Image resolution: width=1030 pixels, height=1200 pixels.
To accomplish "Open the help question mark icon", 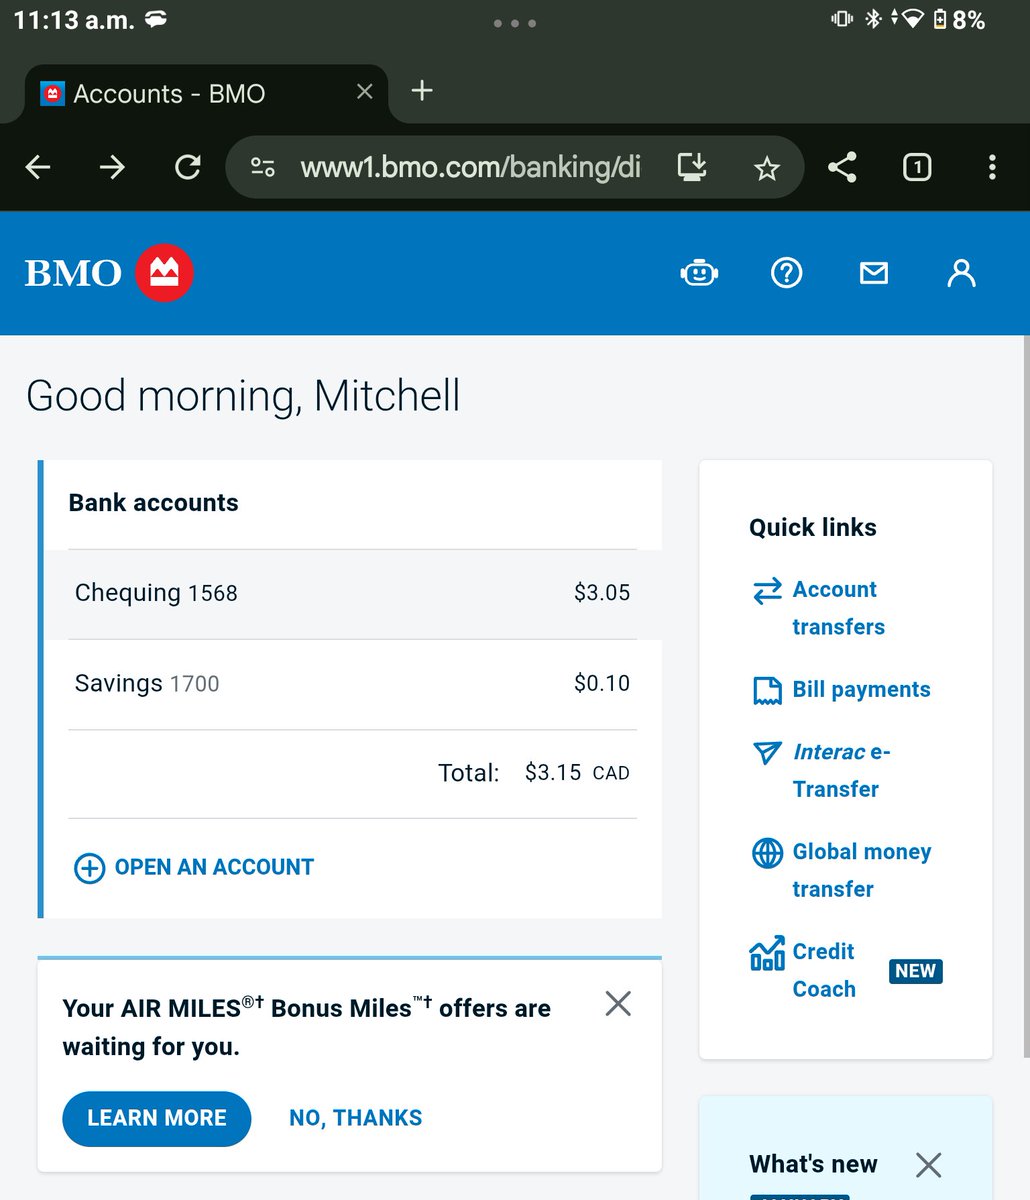I will tap(787, 273).
